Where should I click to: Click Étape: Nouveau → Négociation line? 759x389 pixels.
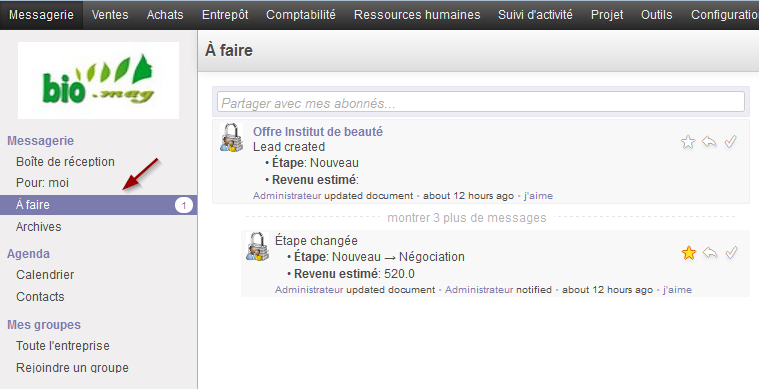(379, 257)
